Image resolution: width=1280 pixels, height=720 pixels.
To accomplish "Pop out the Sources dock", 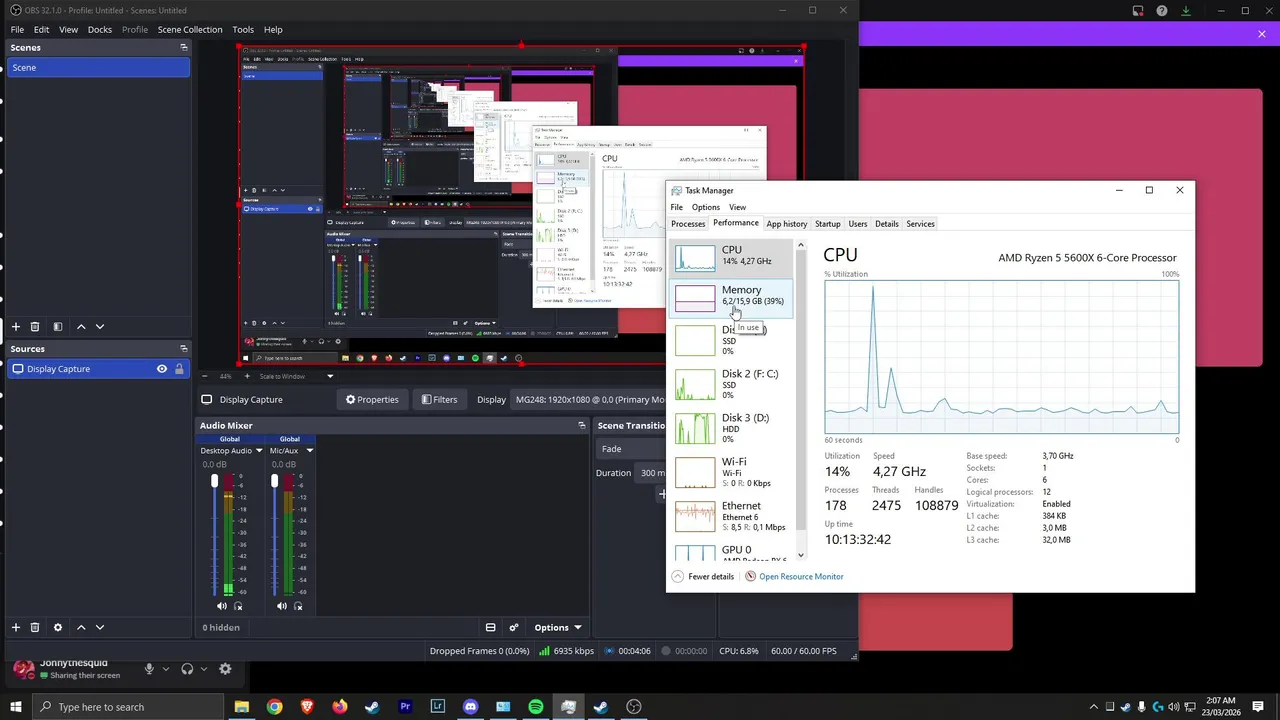I will pos(183,349).
